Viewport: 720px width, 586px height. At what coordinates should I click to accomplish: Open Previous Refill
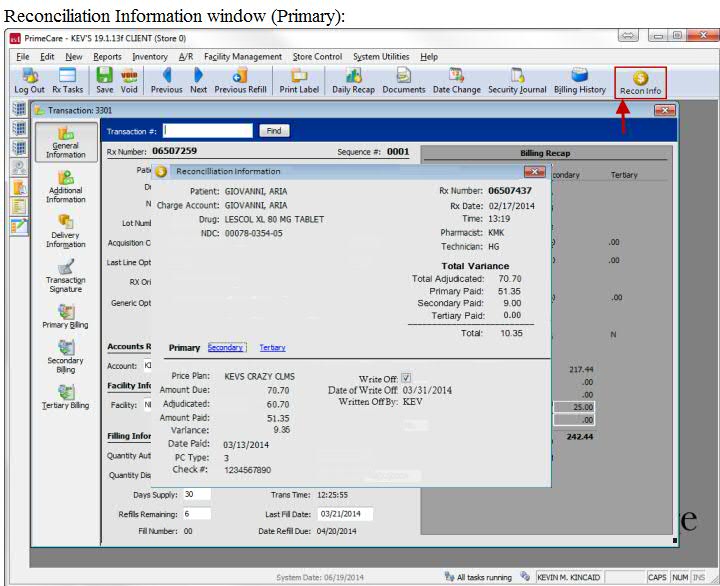point(240,81)
